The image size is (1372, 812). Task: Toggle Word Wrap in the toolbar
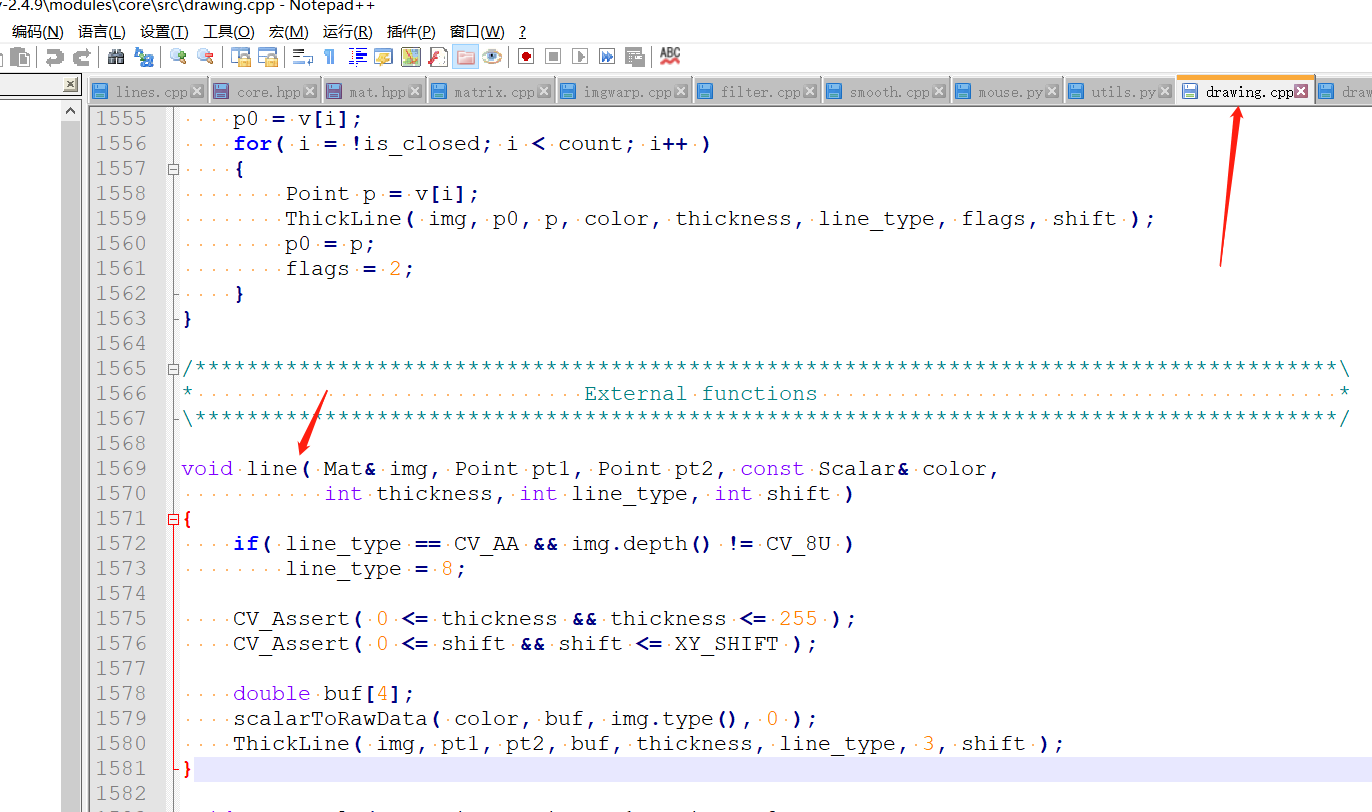303,57
